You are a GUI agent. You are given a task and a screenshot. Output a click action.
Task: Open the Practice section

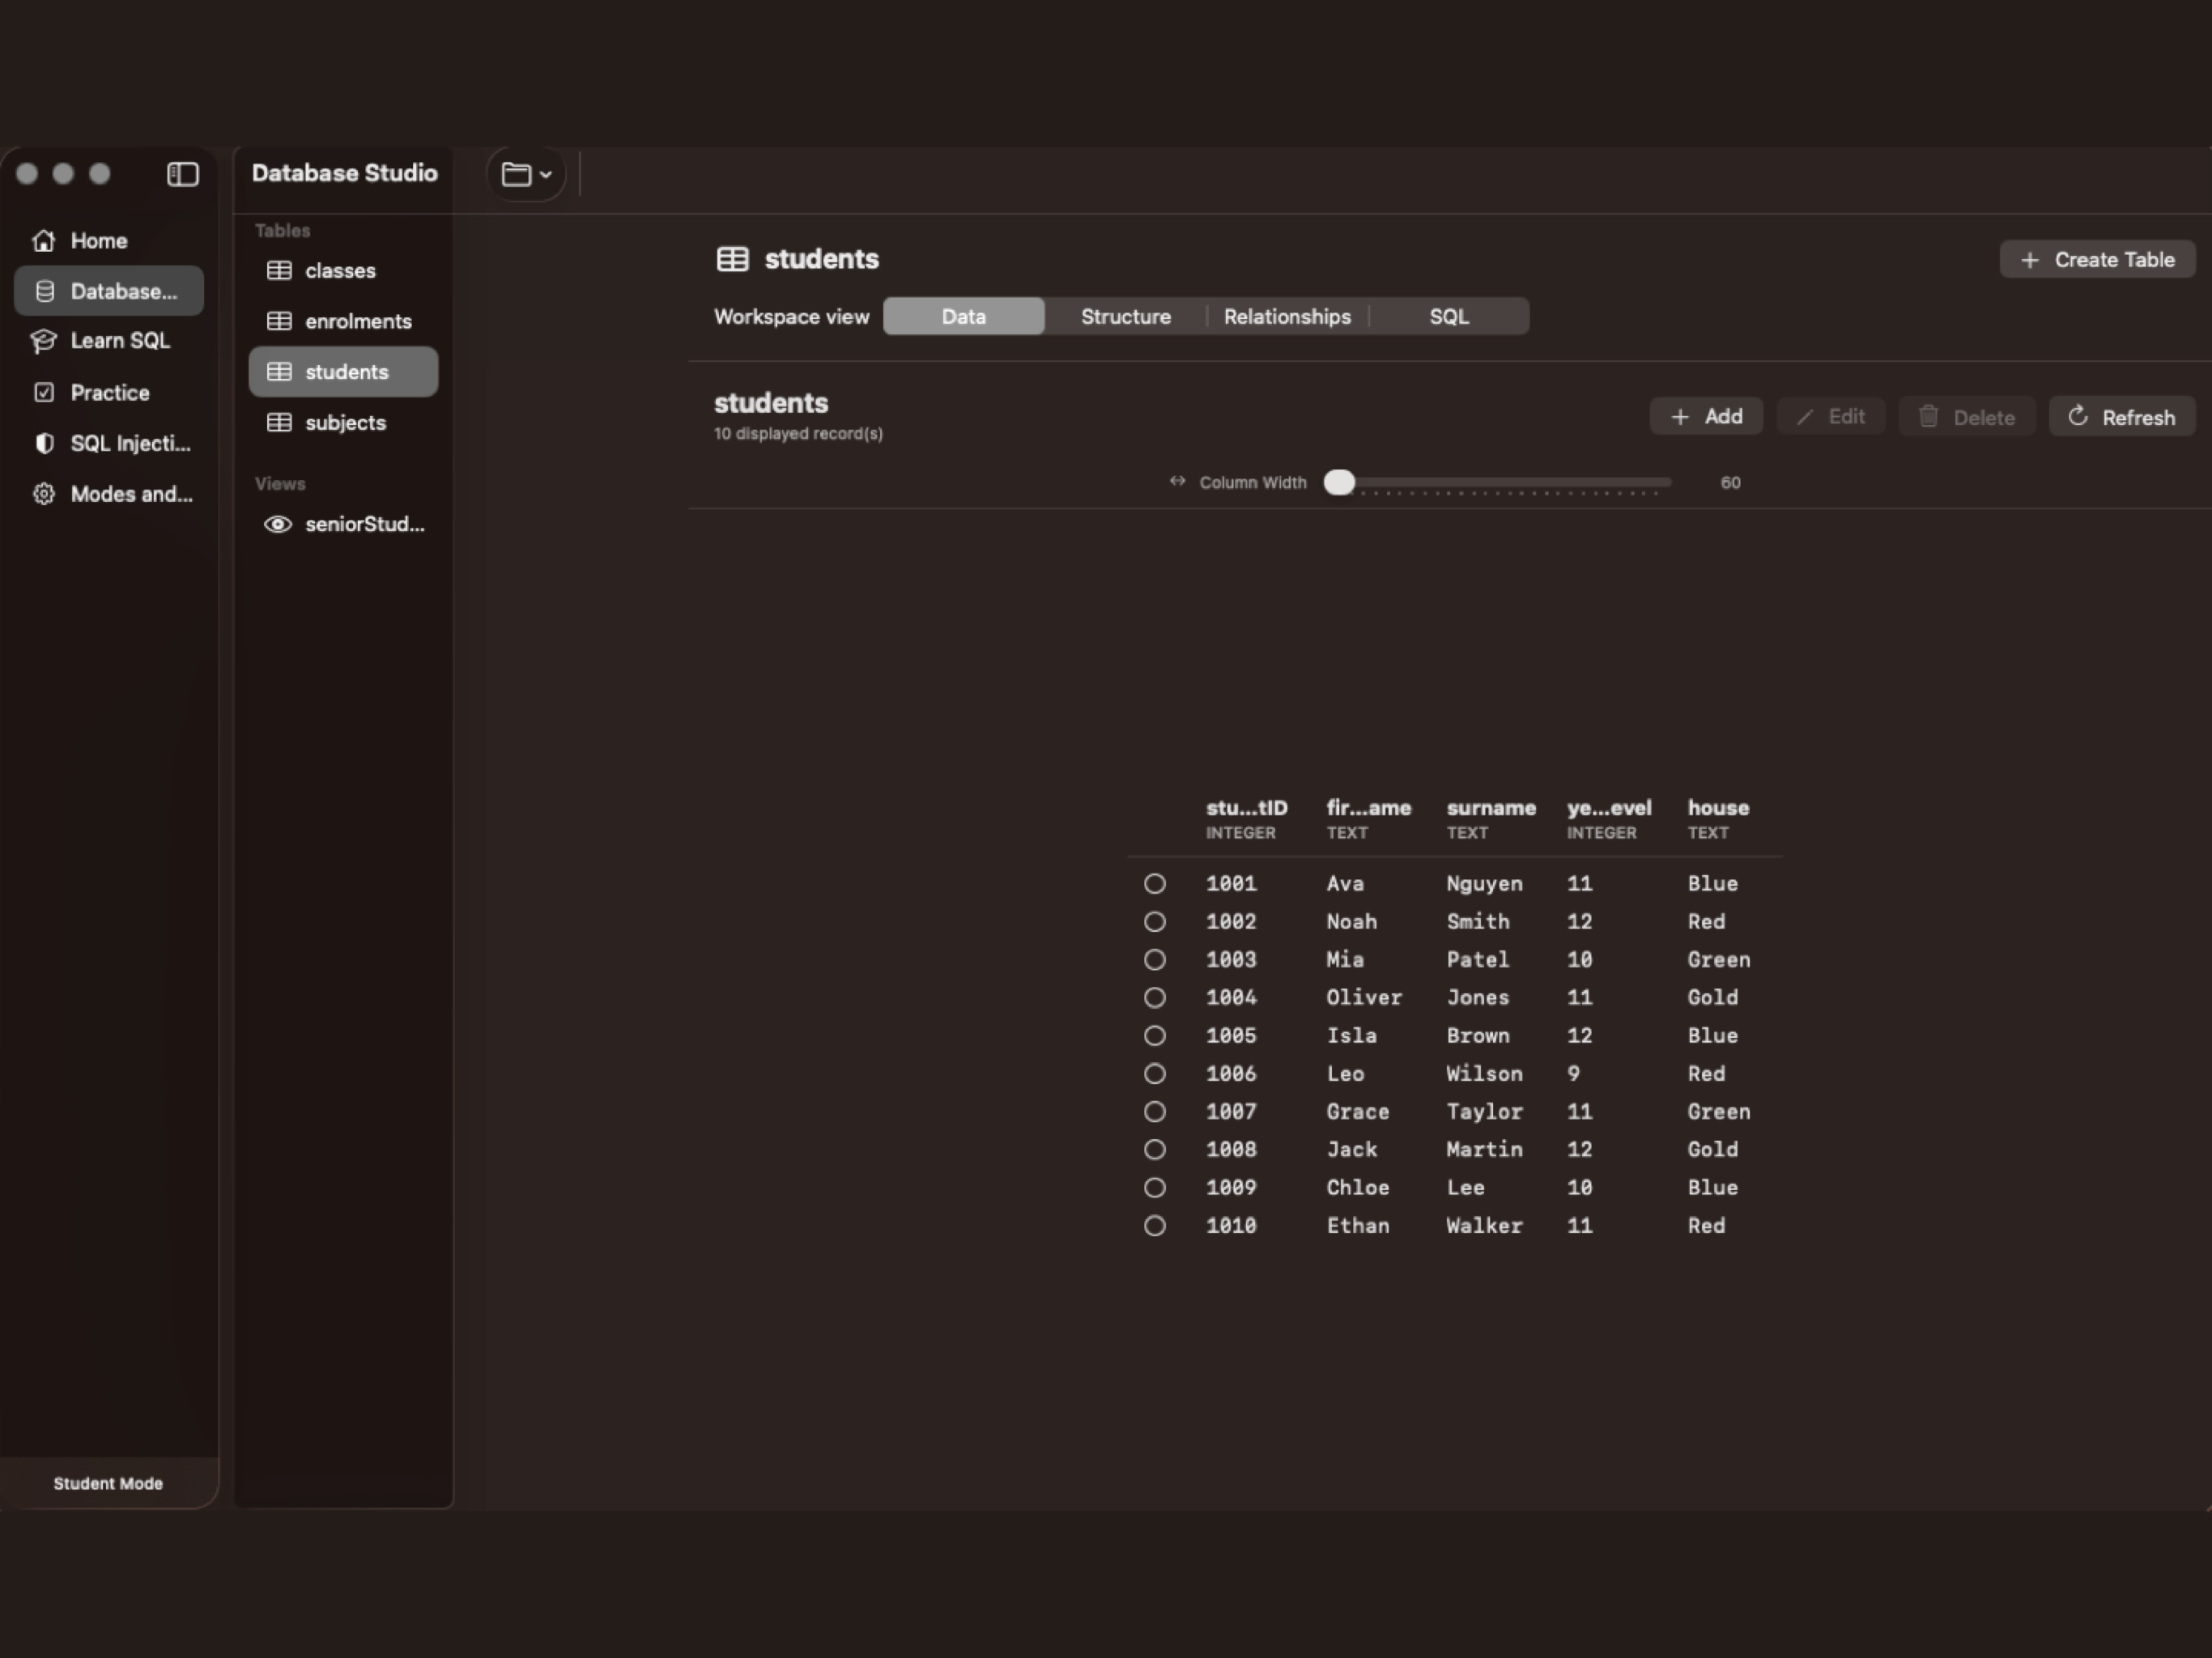(x=109, y=392)
